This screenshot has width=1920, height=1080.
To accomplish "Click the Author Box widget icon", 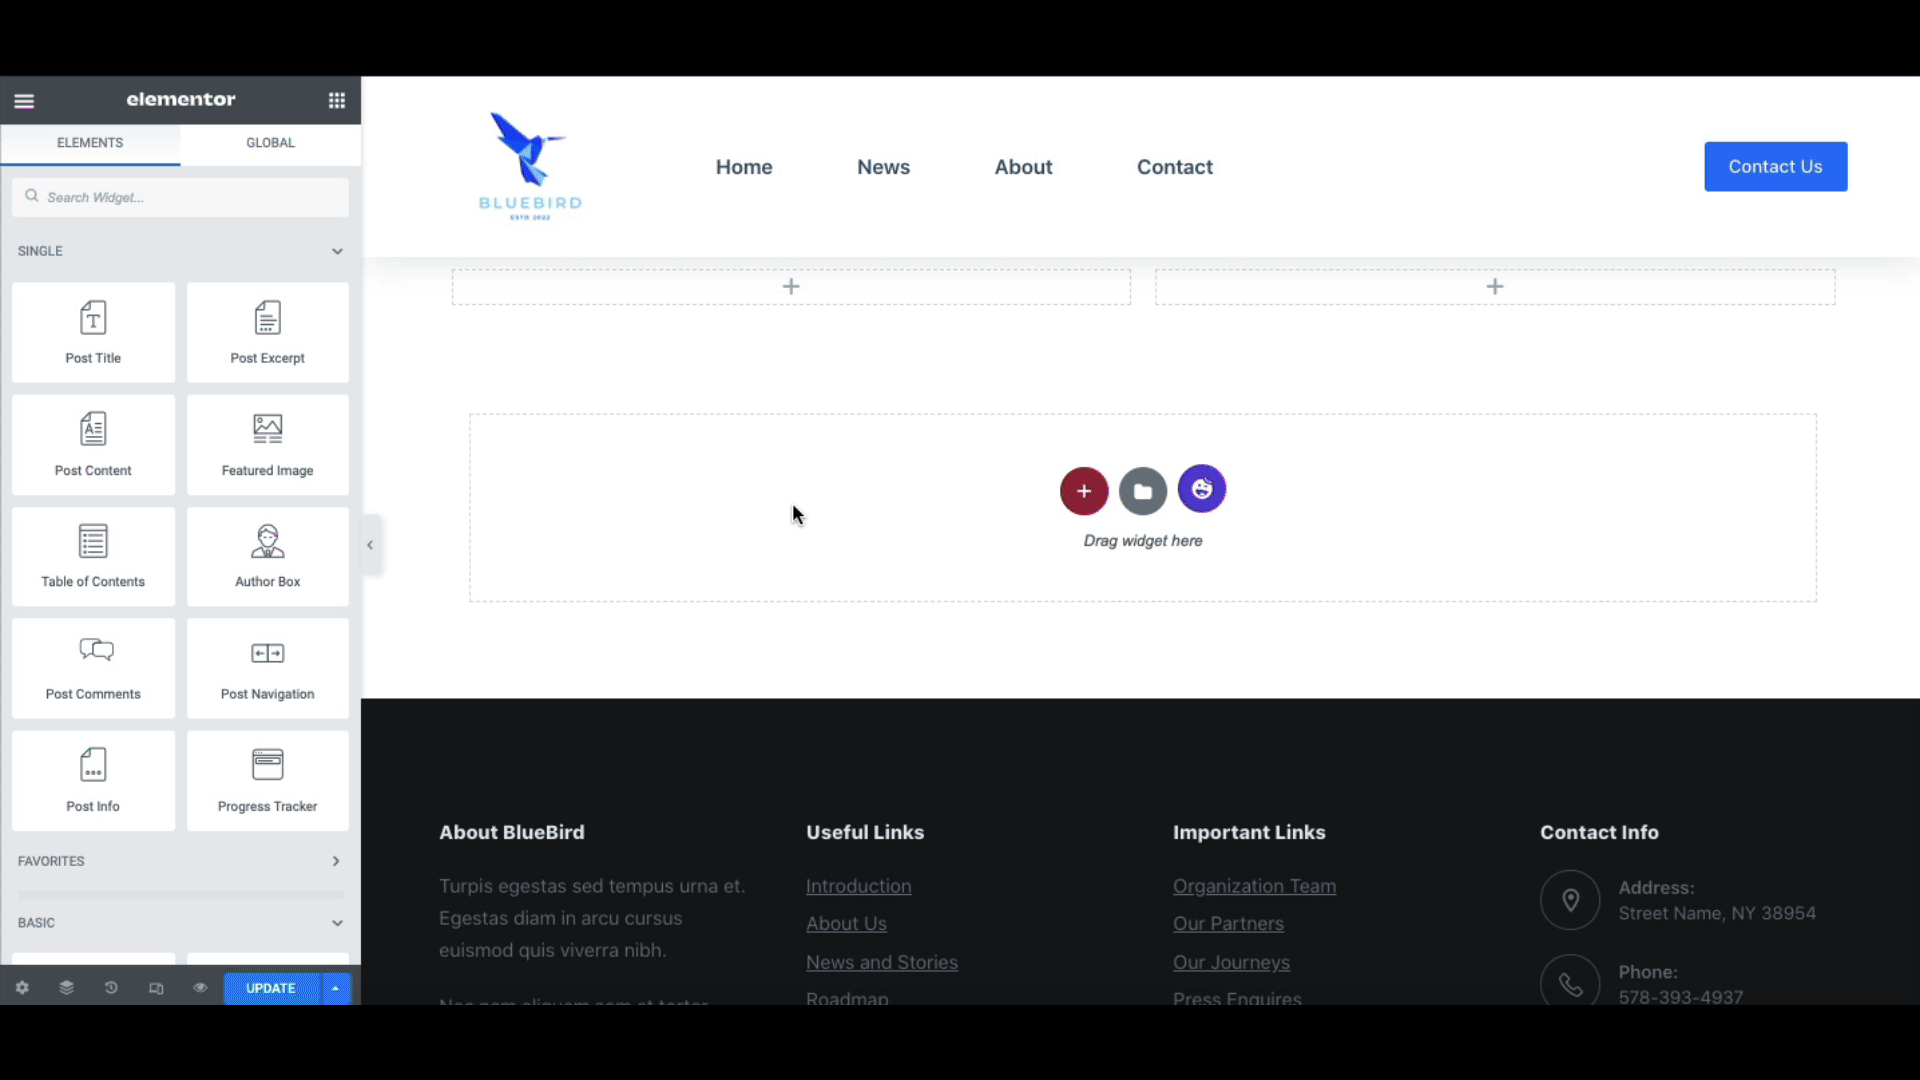I will (x=266, y=551).
